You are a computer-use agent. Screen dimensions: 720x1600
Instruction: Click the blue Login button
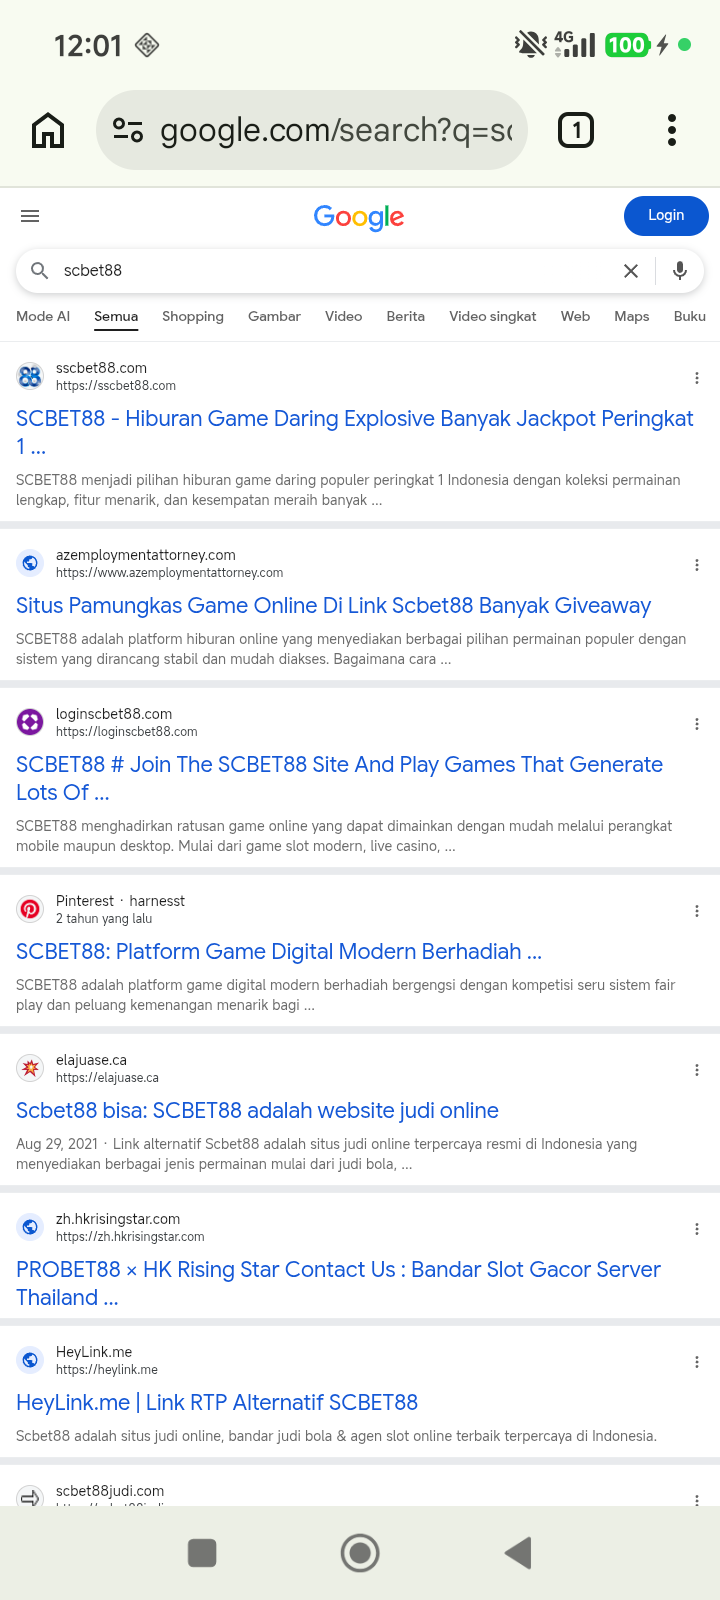(x=666, y=216)
